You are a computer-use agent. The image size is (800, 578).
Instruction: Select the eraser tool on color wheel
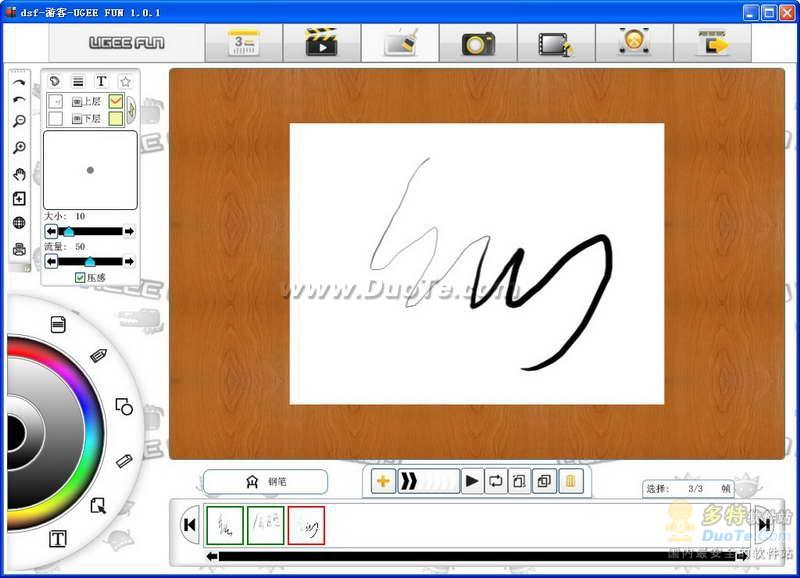[124, 461]
